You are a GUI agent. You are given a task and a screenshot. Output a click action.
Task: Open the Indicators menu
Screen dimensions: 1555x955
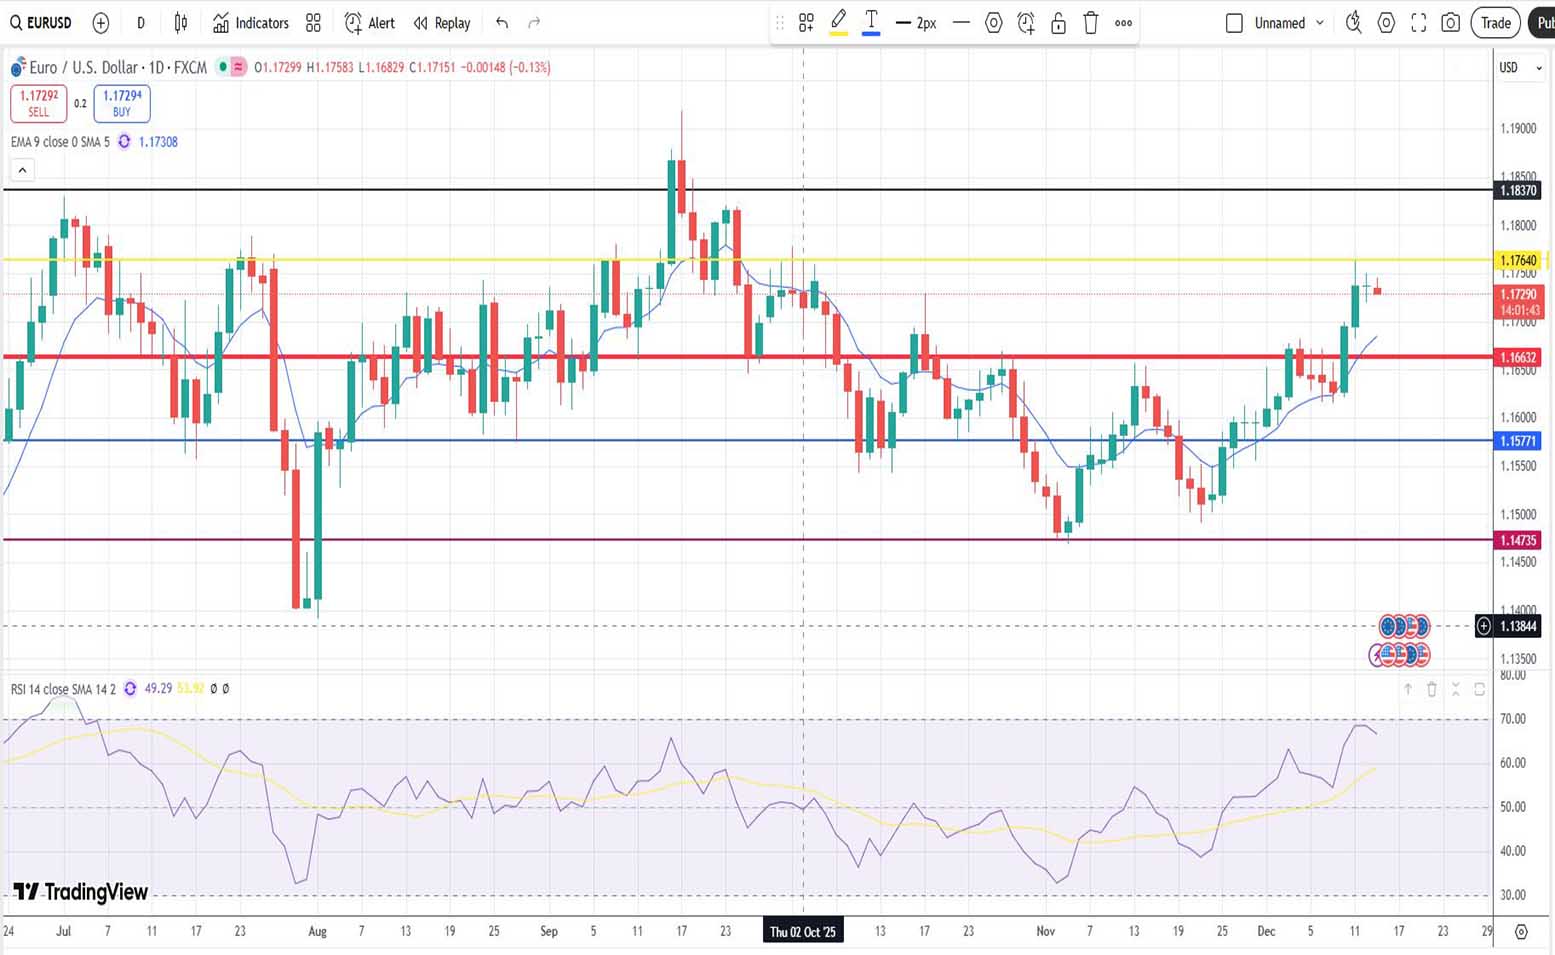(x=251, y=23)
